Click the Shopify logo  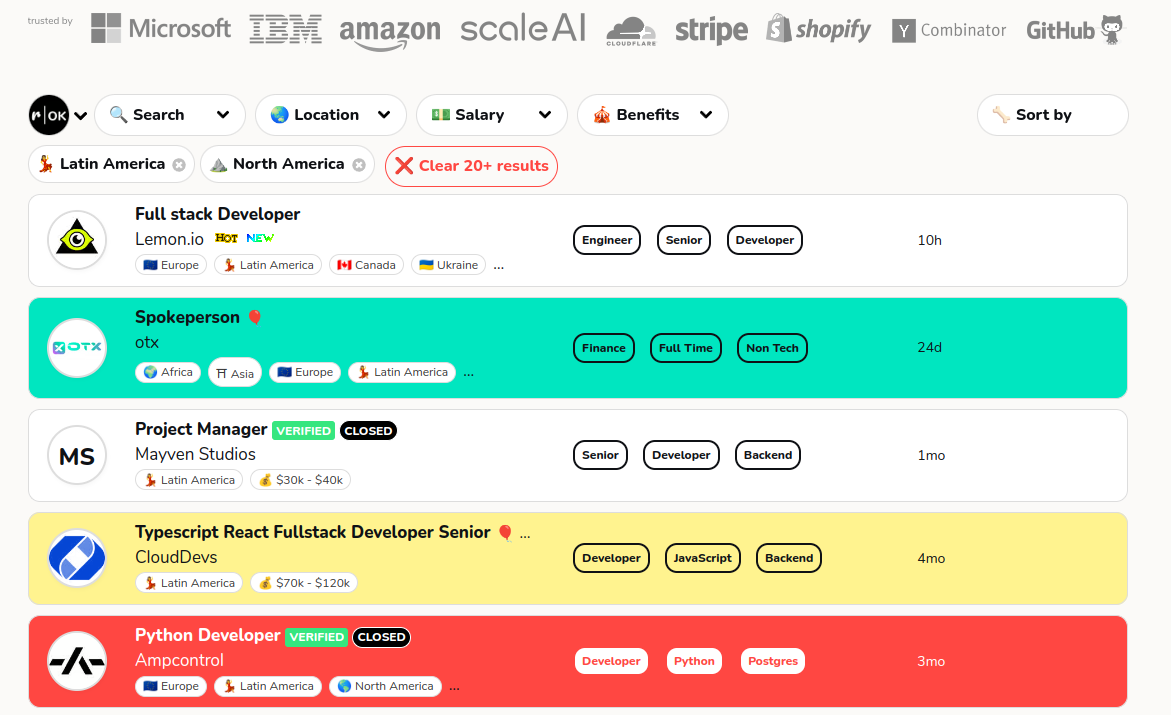[x=819, y=29]
